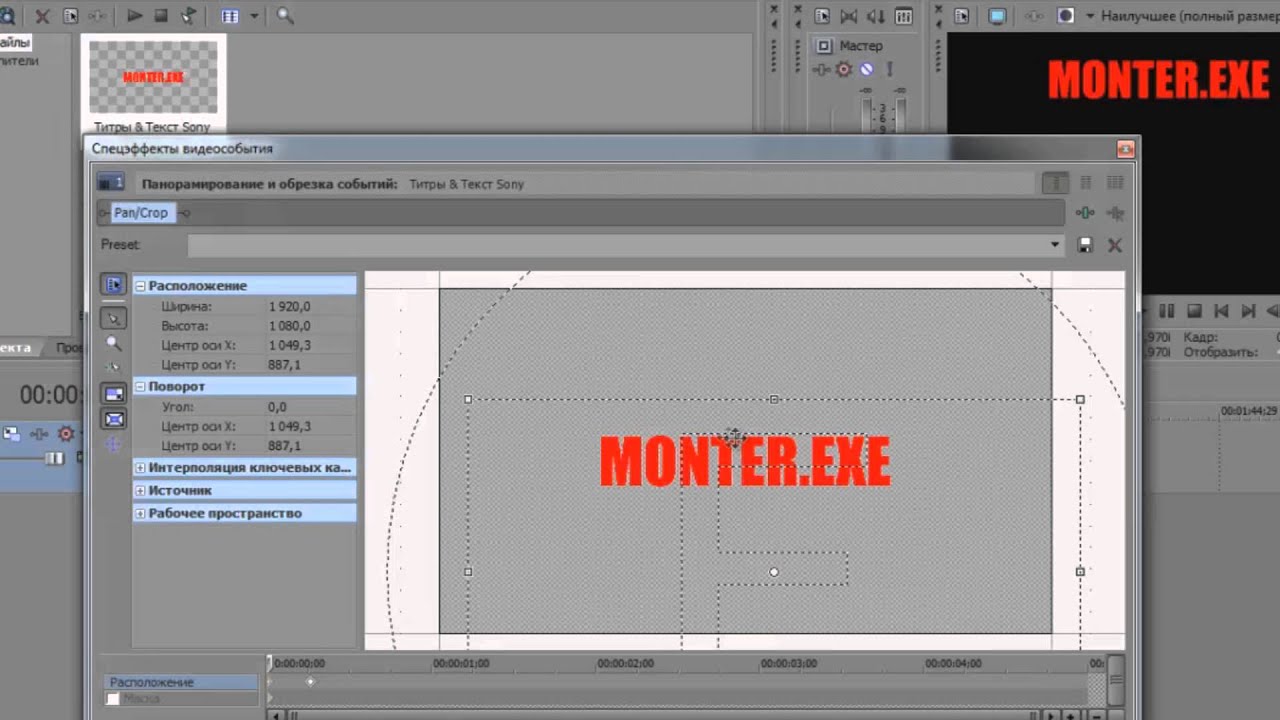Screen dimensions: 1280x720
Task: Select the Normal Edit arrow tool
Action: click(114, 318)
